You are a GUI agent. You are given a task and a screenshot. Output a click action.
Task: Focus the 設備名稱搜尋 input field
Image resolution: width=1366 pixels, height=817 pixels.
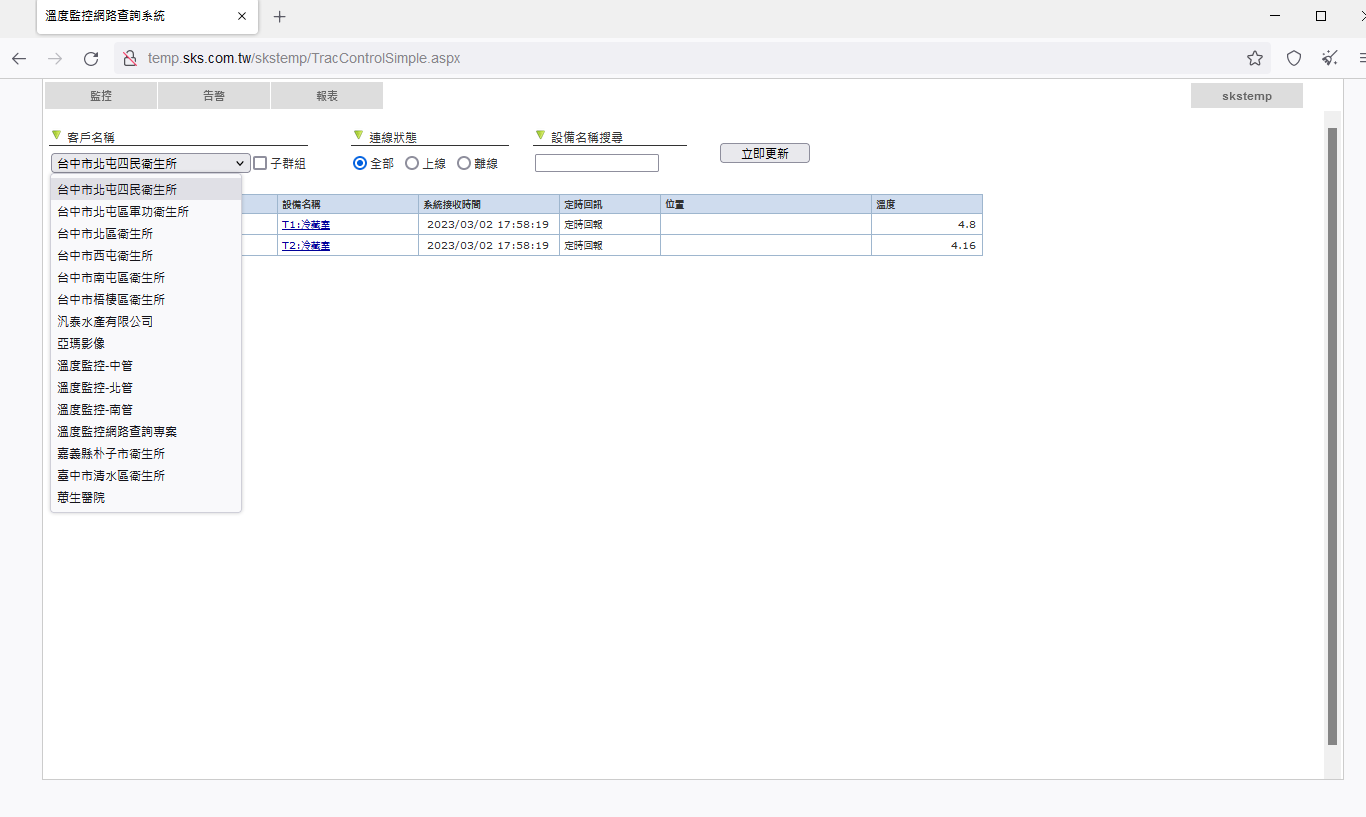tap(597, 163)
